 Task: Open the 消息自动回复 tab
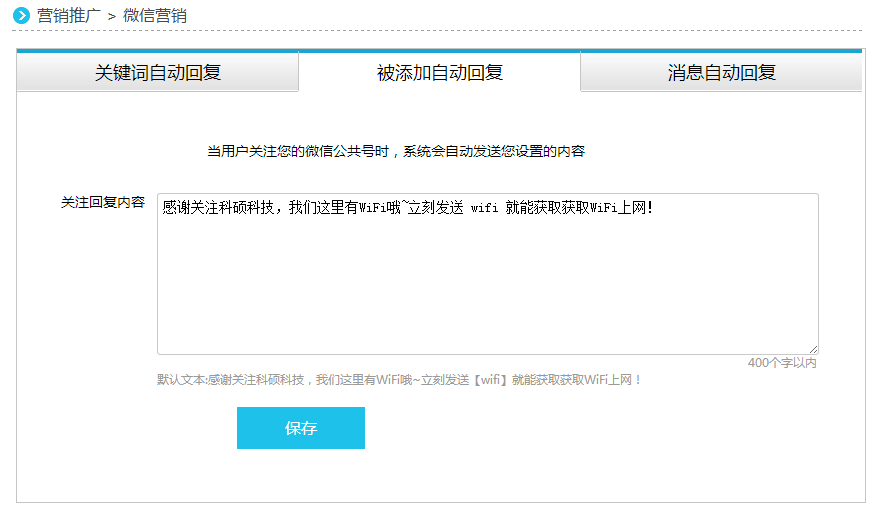tap(721, 72)
